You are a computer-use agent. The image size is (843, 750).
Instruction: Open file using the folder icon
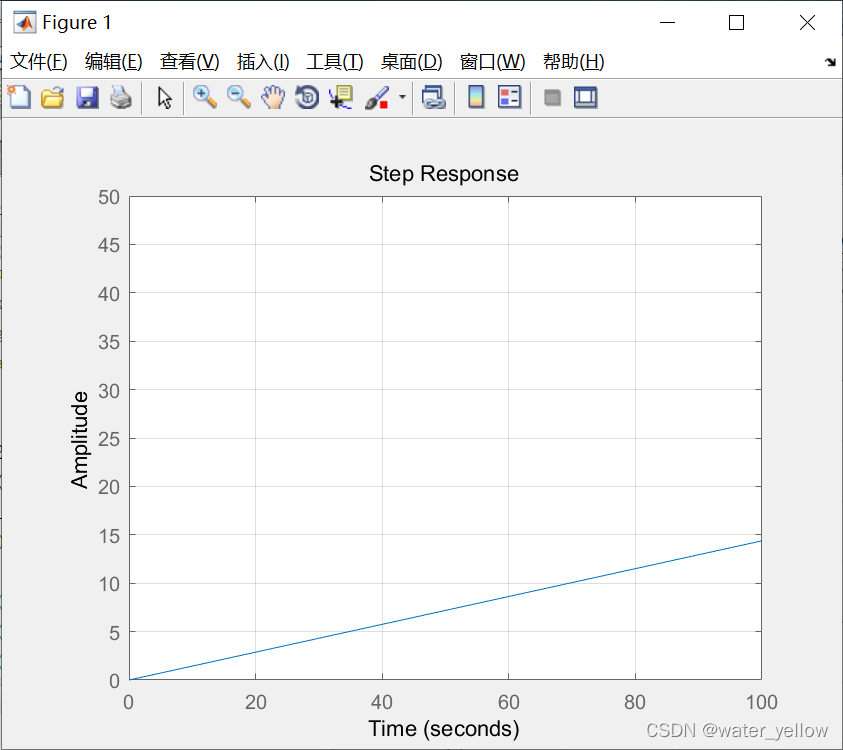point(53,98)
